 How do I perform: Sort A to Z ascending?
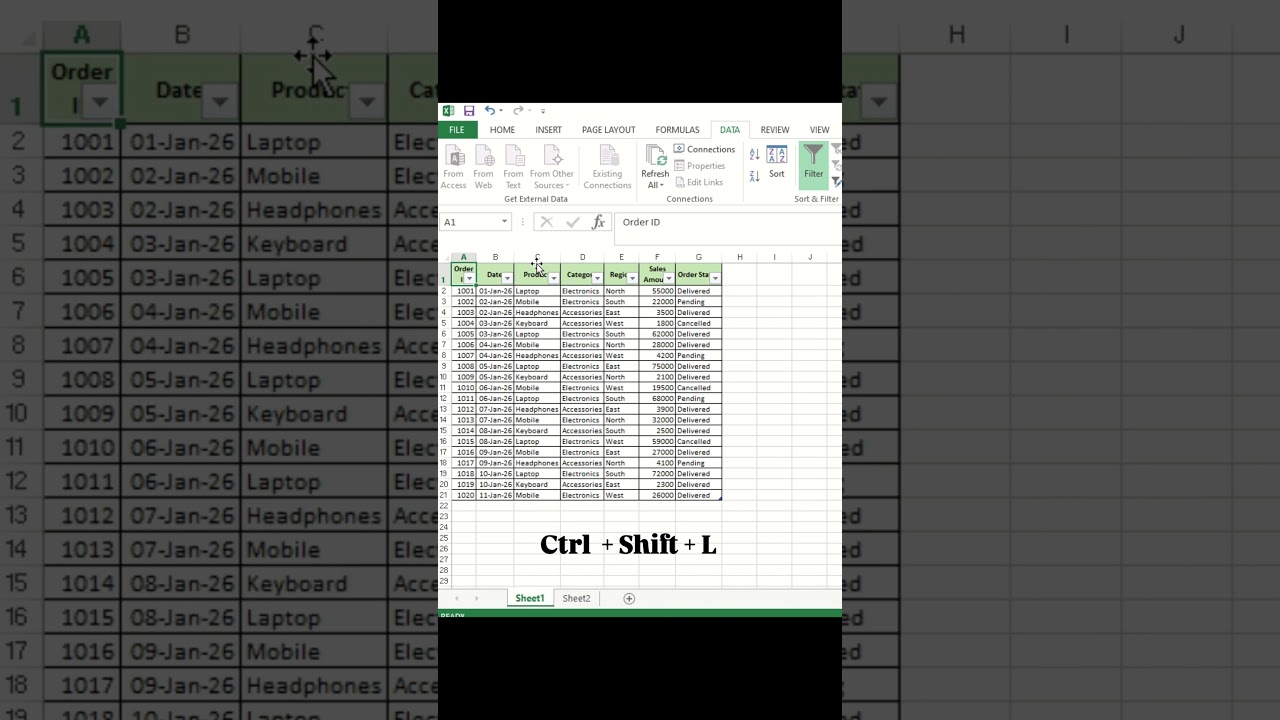click(x=754, y=155)
